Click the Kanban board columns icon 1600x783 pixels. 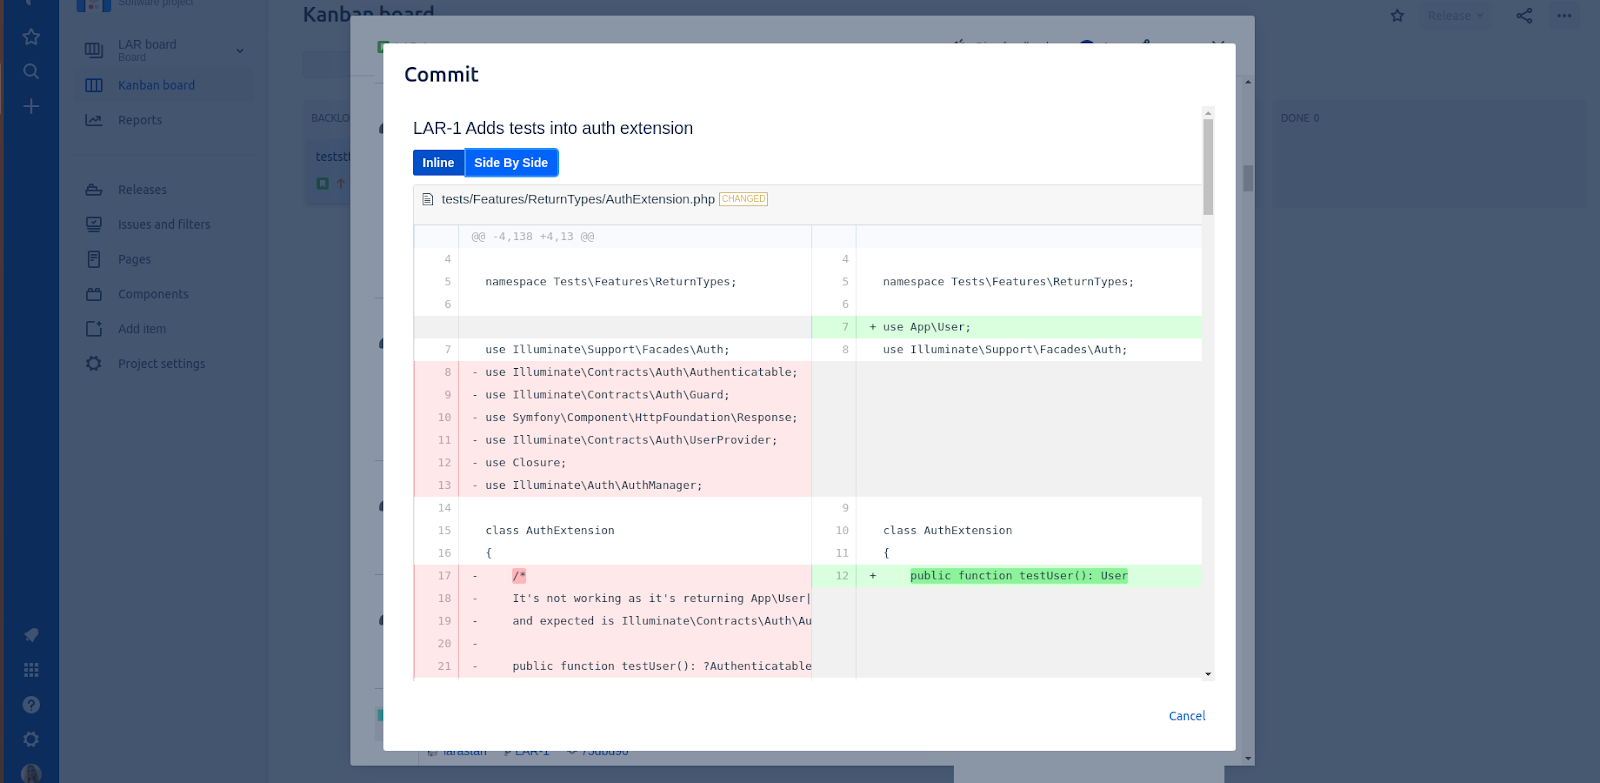[94, 85]
